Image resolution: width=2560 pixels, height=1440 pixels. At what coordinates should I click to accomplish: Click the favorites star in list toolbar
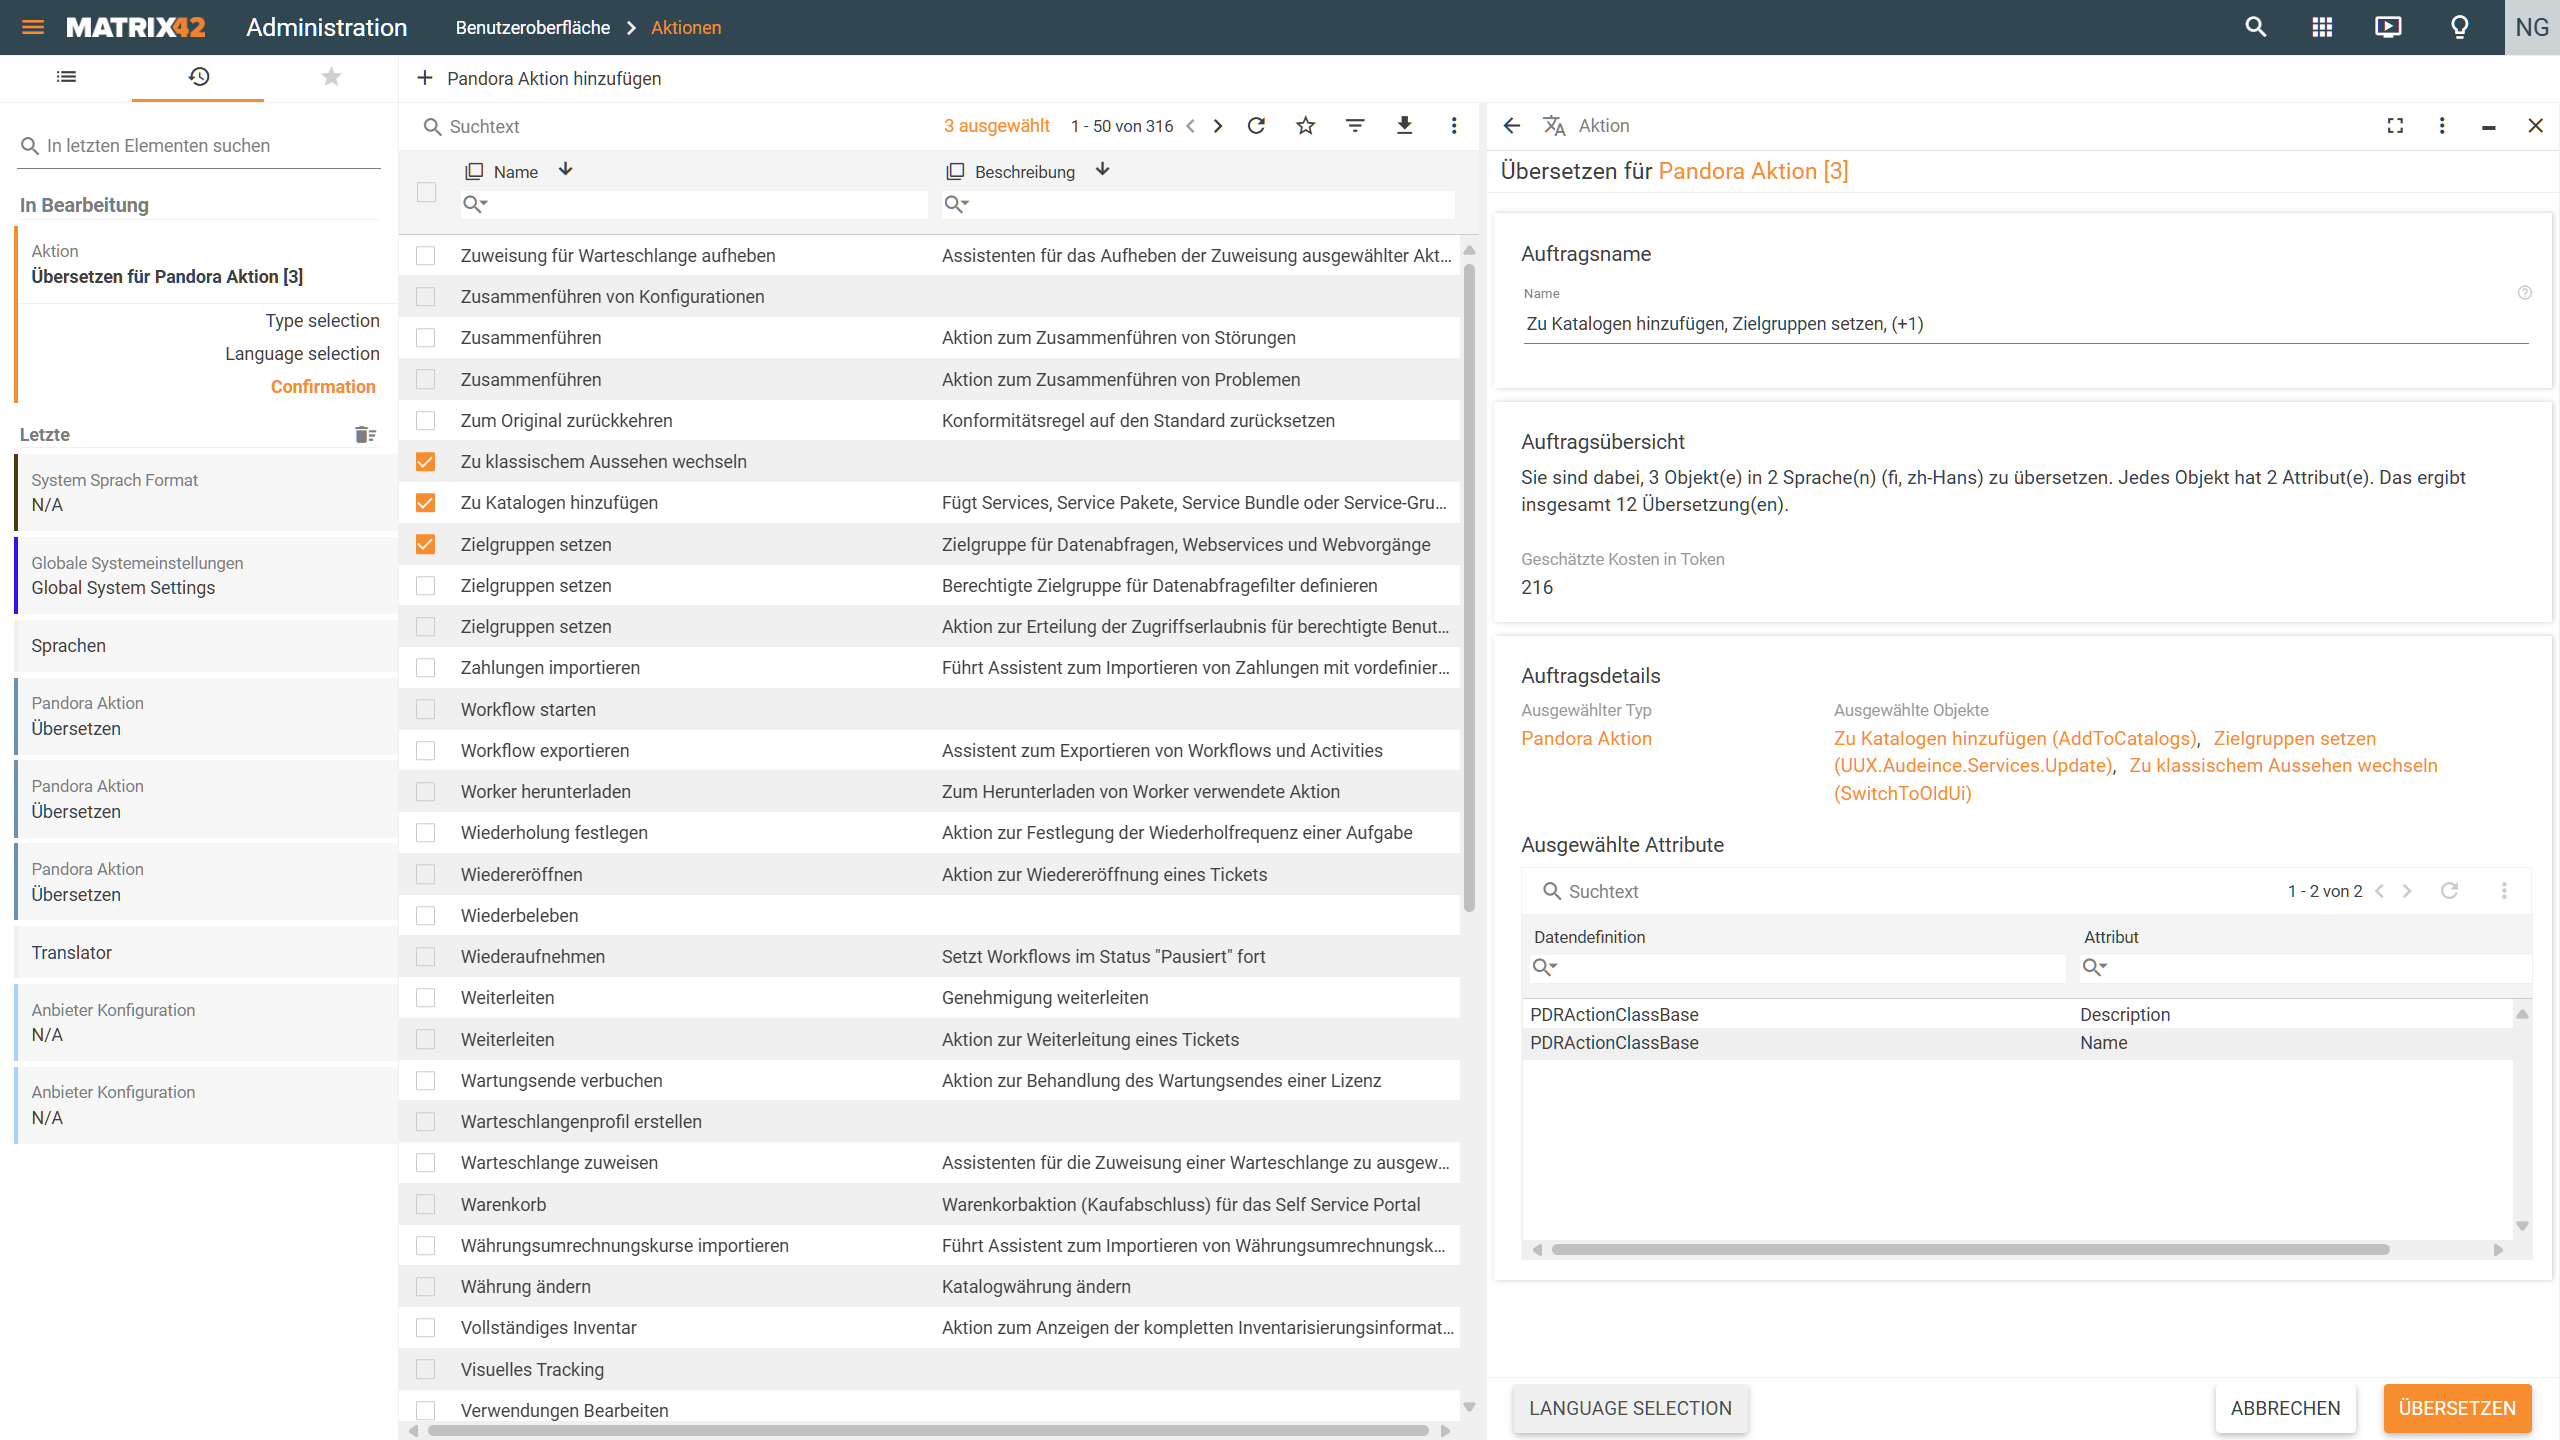(1305, 126)
